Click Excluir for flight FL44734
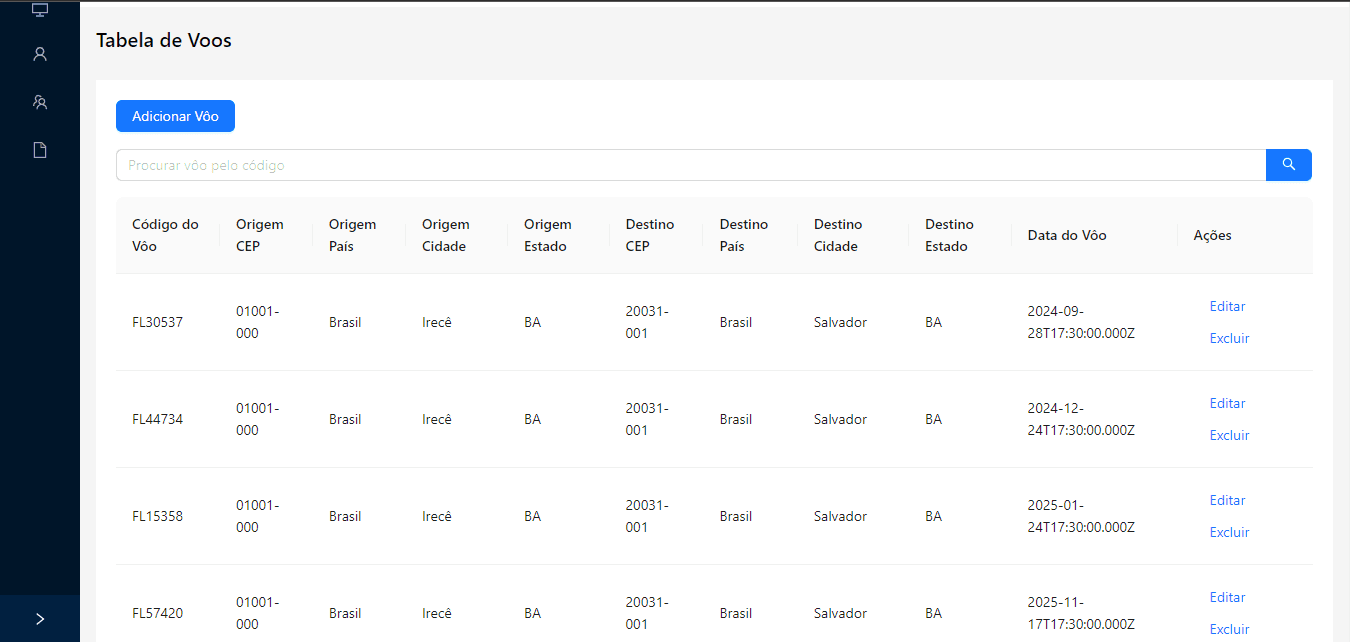This screenshot has width=1350, height=642. (x=1229, y=435)
